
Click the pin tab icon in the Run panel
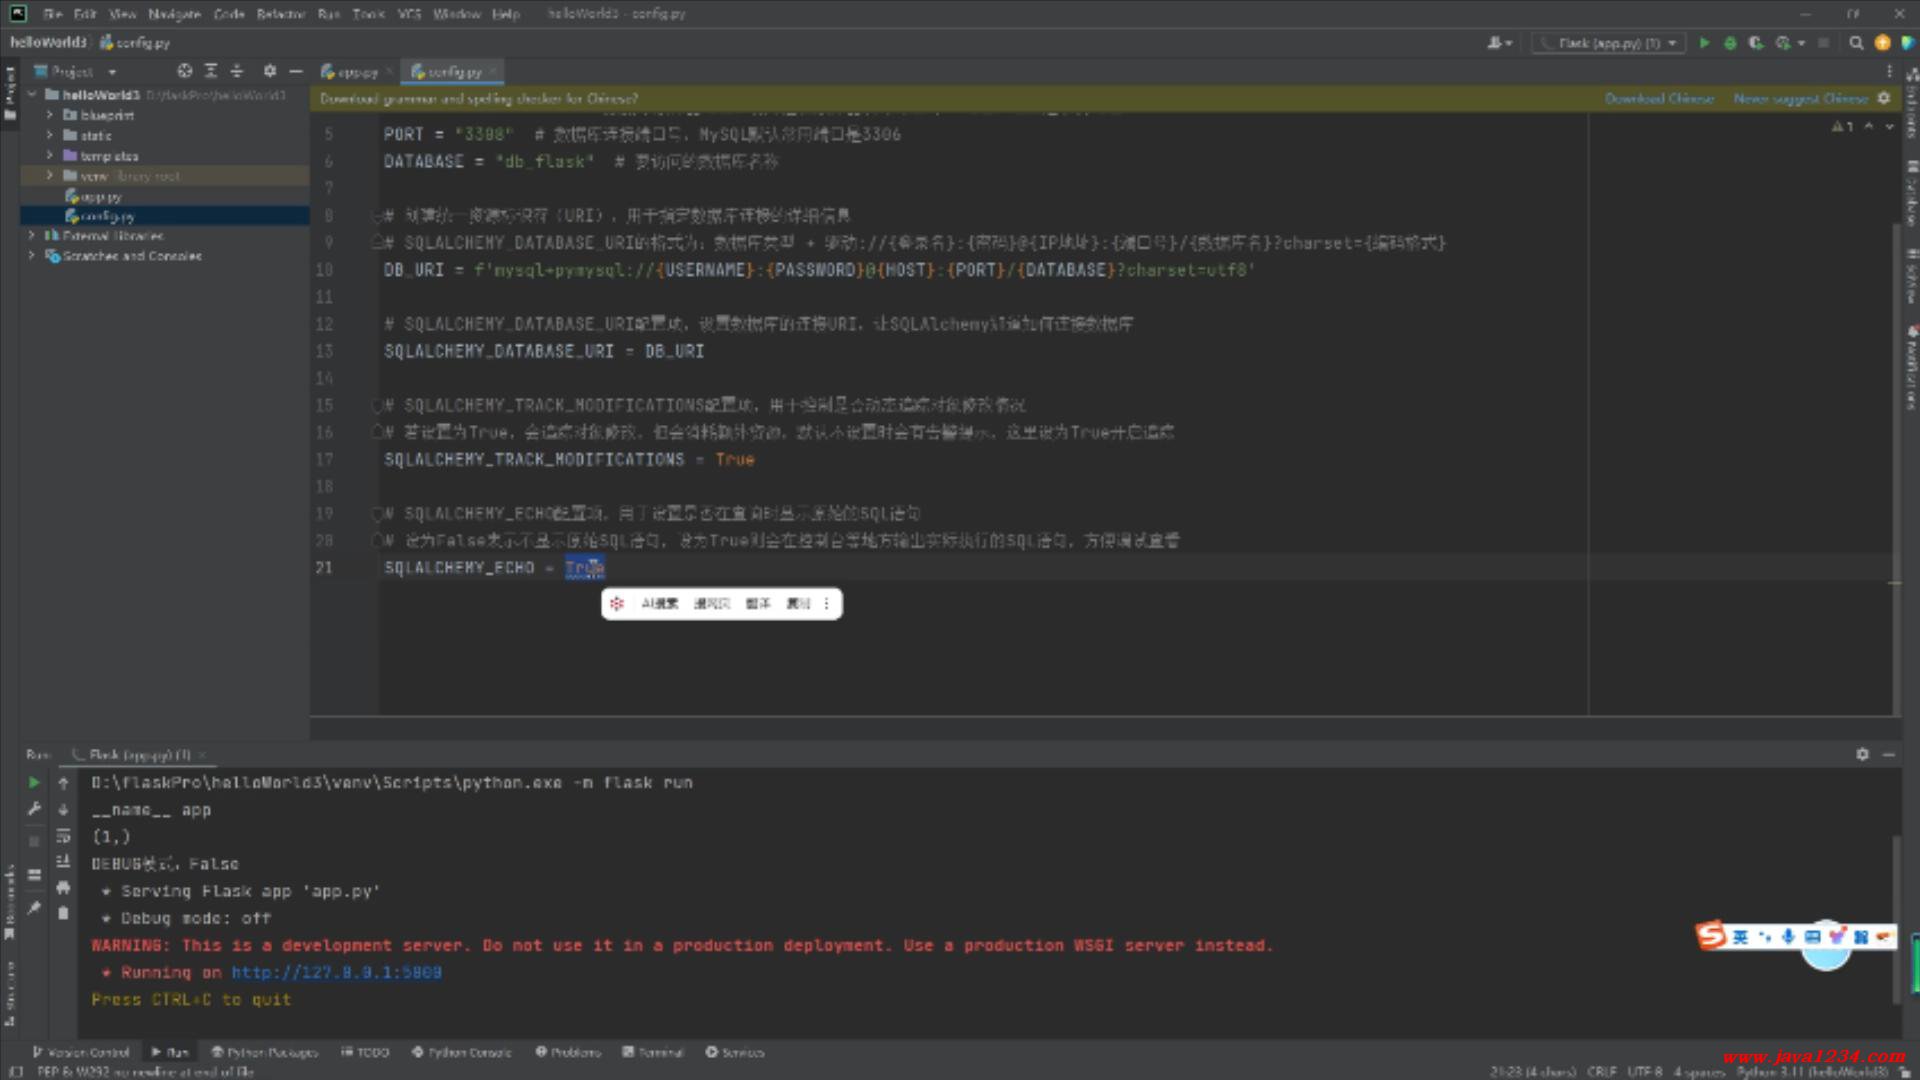click(34, 908)
